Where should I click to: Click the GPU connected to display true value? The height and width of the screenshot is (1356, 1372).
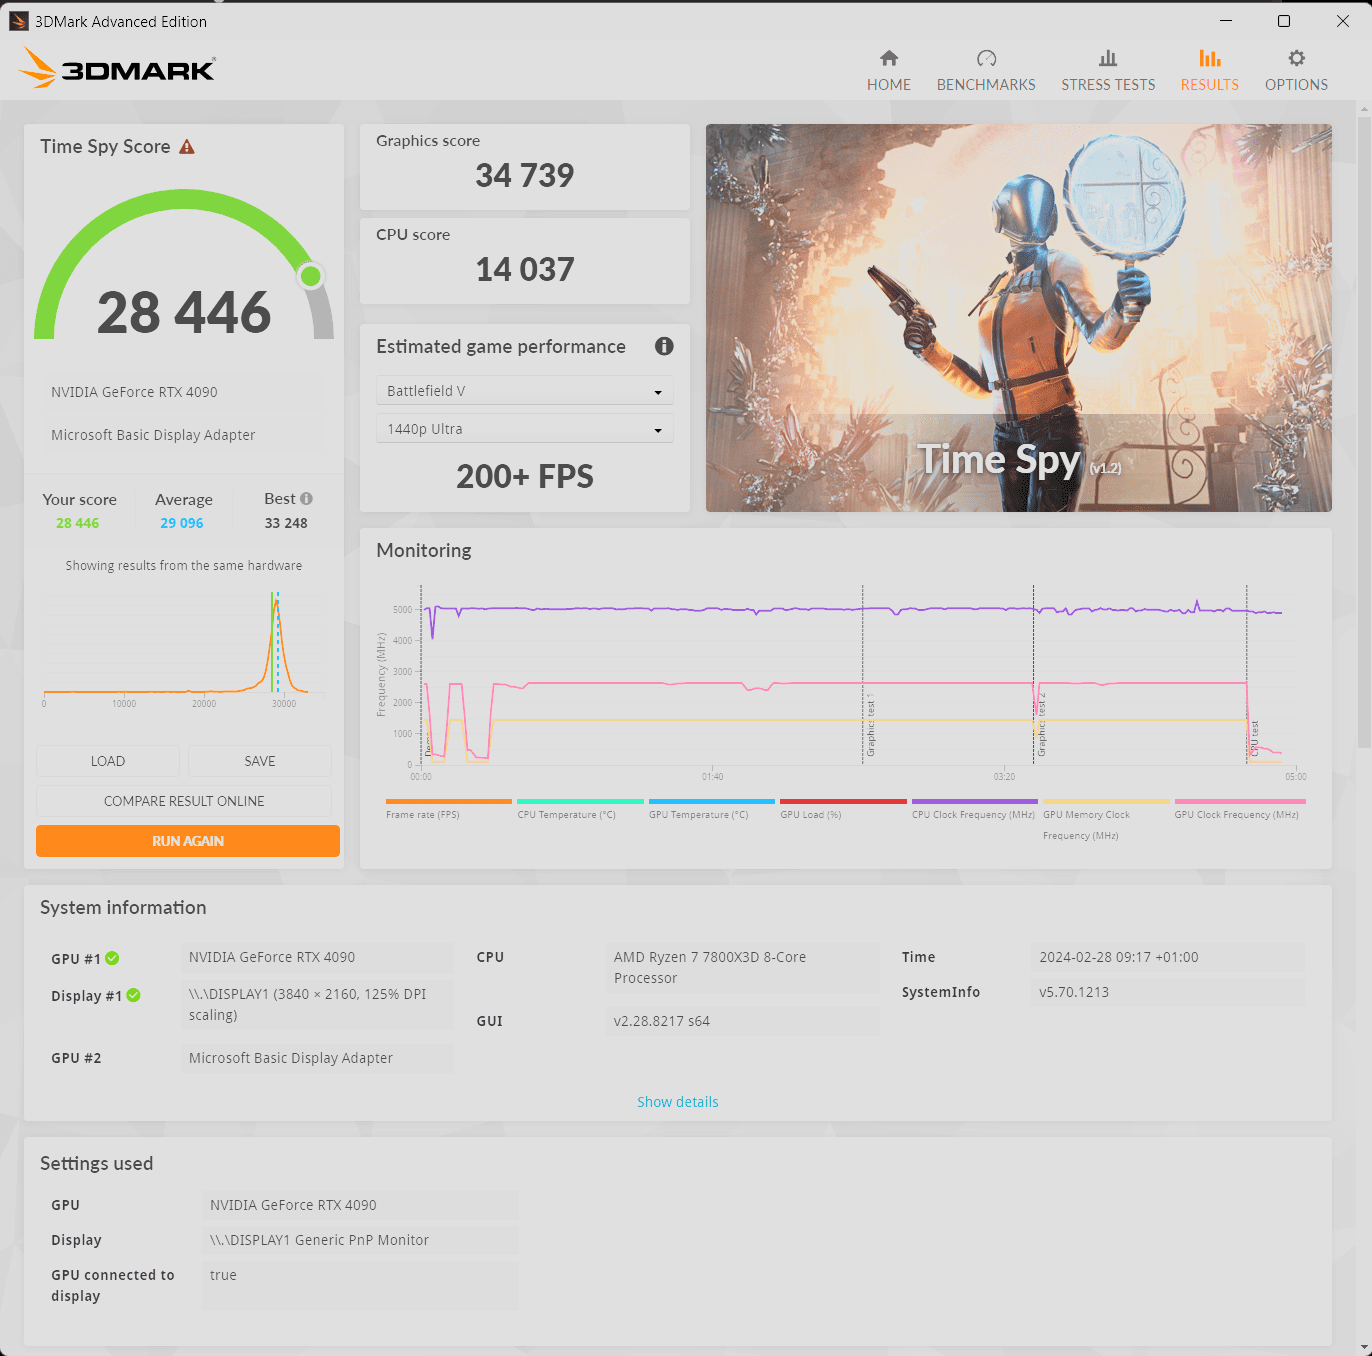click(360, 1285)
